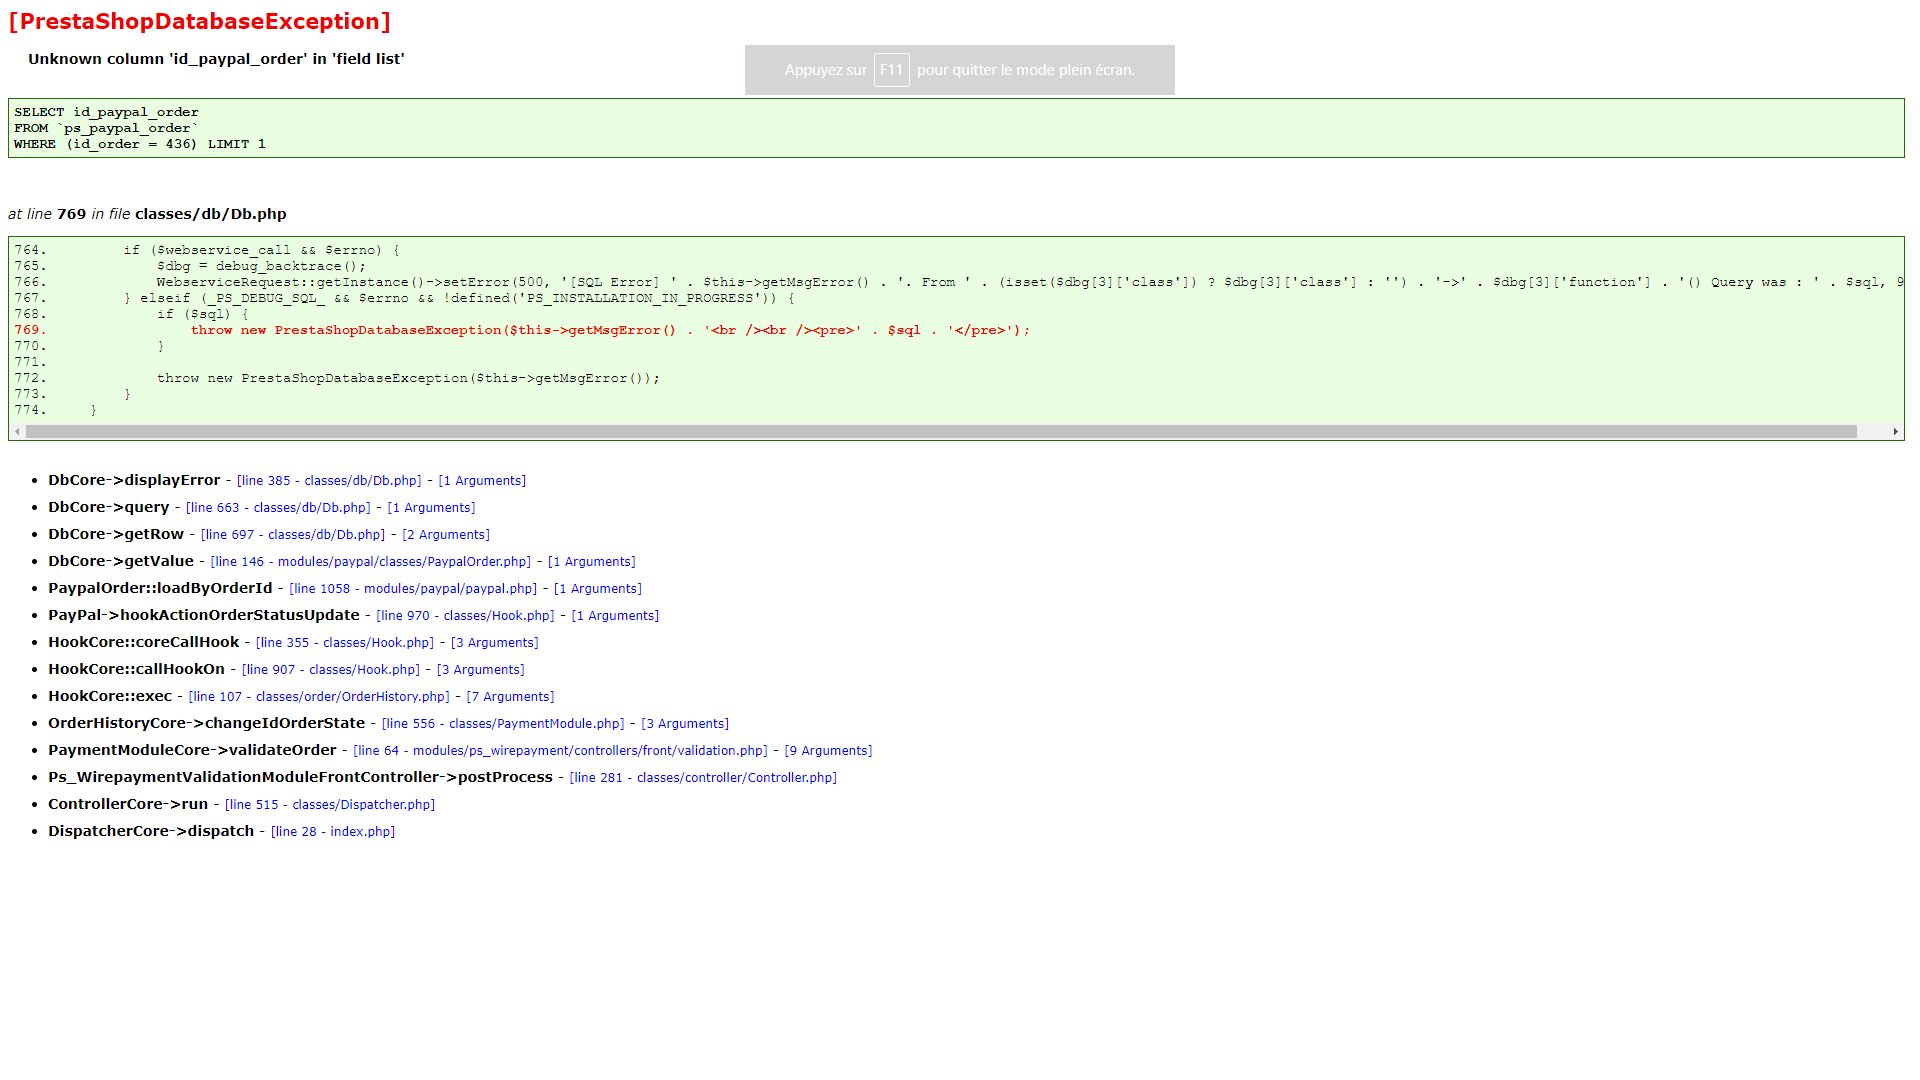Expand [1 Arguments] for DbCore->query
Screen dimensions: 1920x1080
pyautogui.click(x=431, y=508)
